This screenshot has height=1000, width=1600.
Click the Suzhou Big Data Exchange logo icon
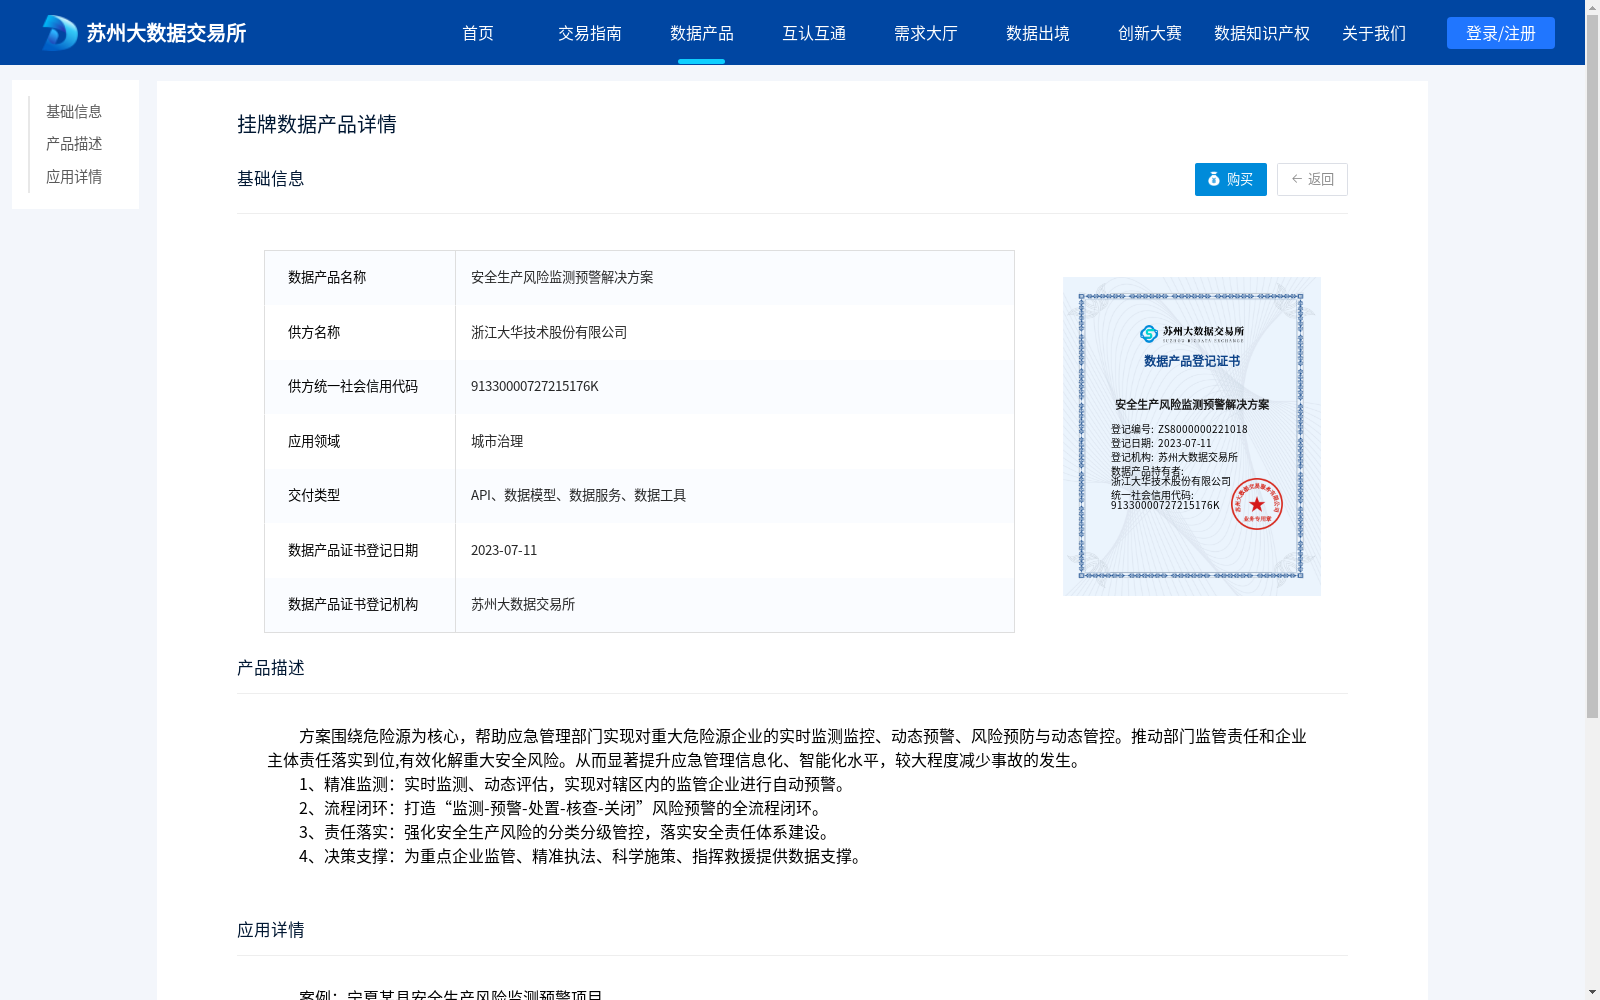click(60, 33)
